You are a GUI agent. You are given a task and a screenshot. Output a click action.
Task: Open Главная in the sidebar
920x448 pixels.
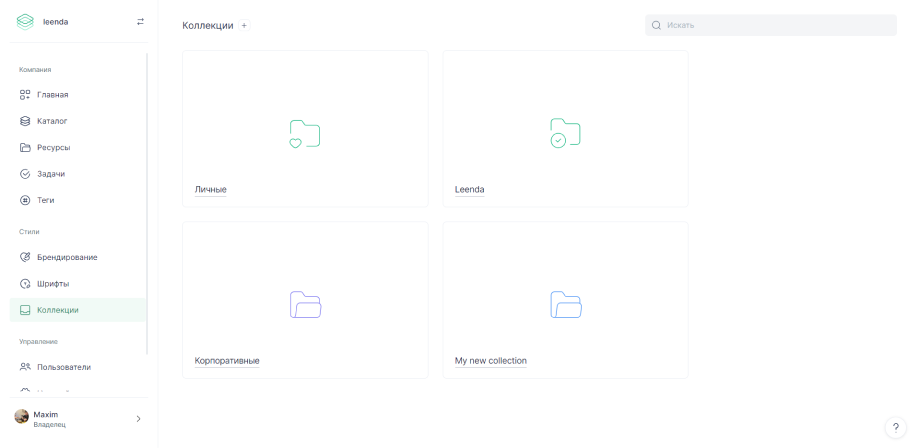click(x=52, y=95)
